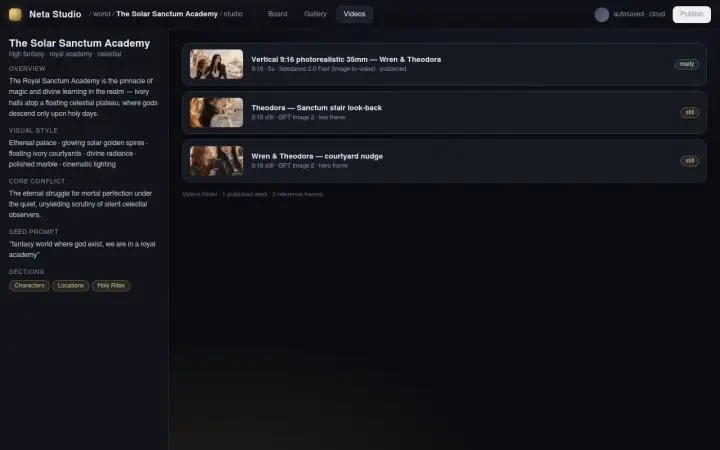Click the SEED PROMPT section label
Viewport: 720px width, 450px height.
[34, 232]
